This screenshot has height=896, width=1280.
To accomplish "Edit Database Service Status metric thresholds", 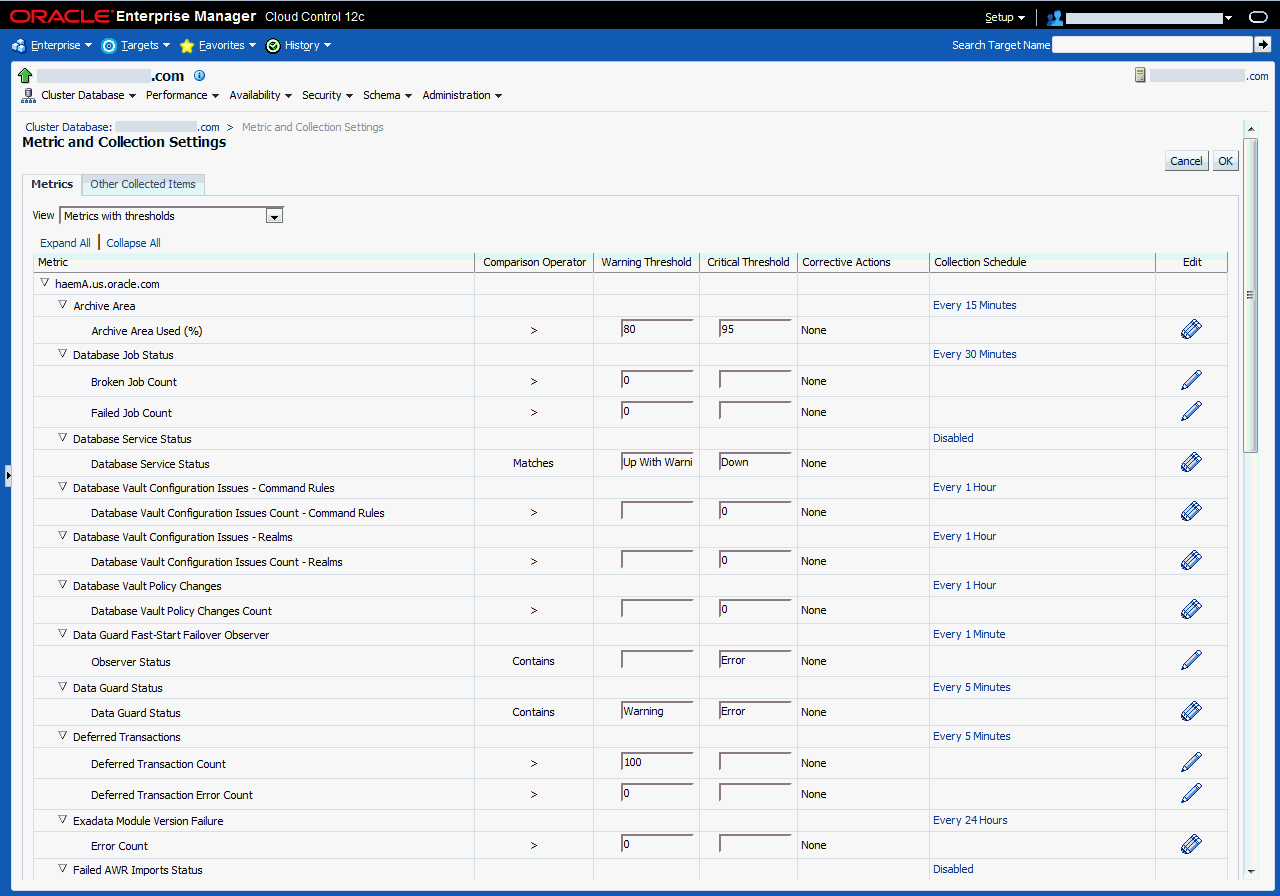I will 1191,463.
